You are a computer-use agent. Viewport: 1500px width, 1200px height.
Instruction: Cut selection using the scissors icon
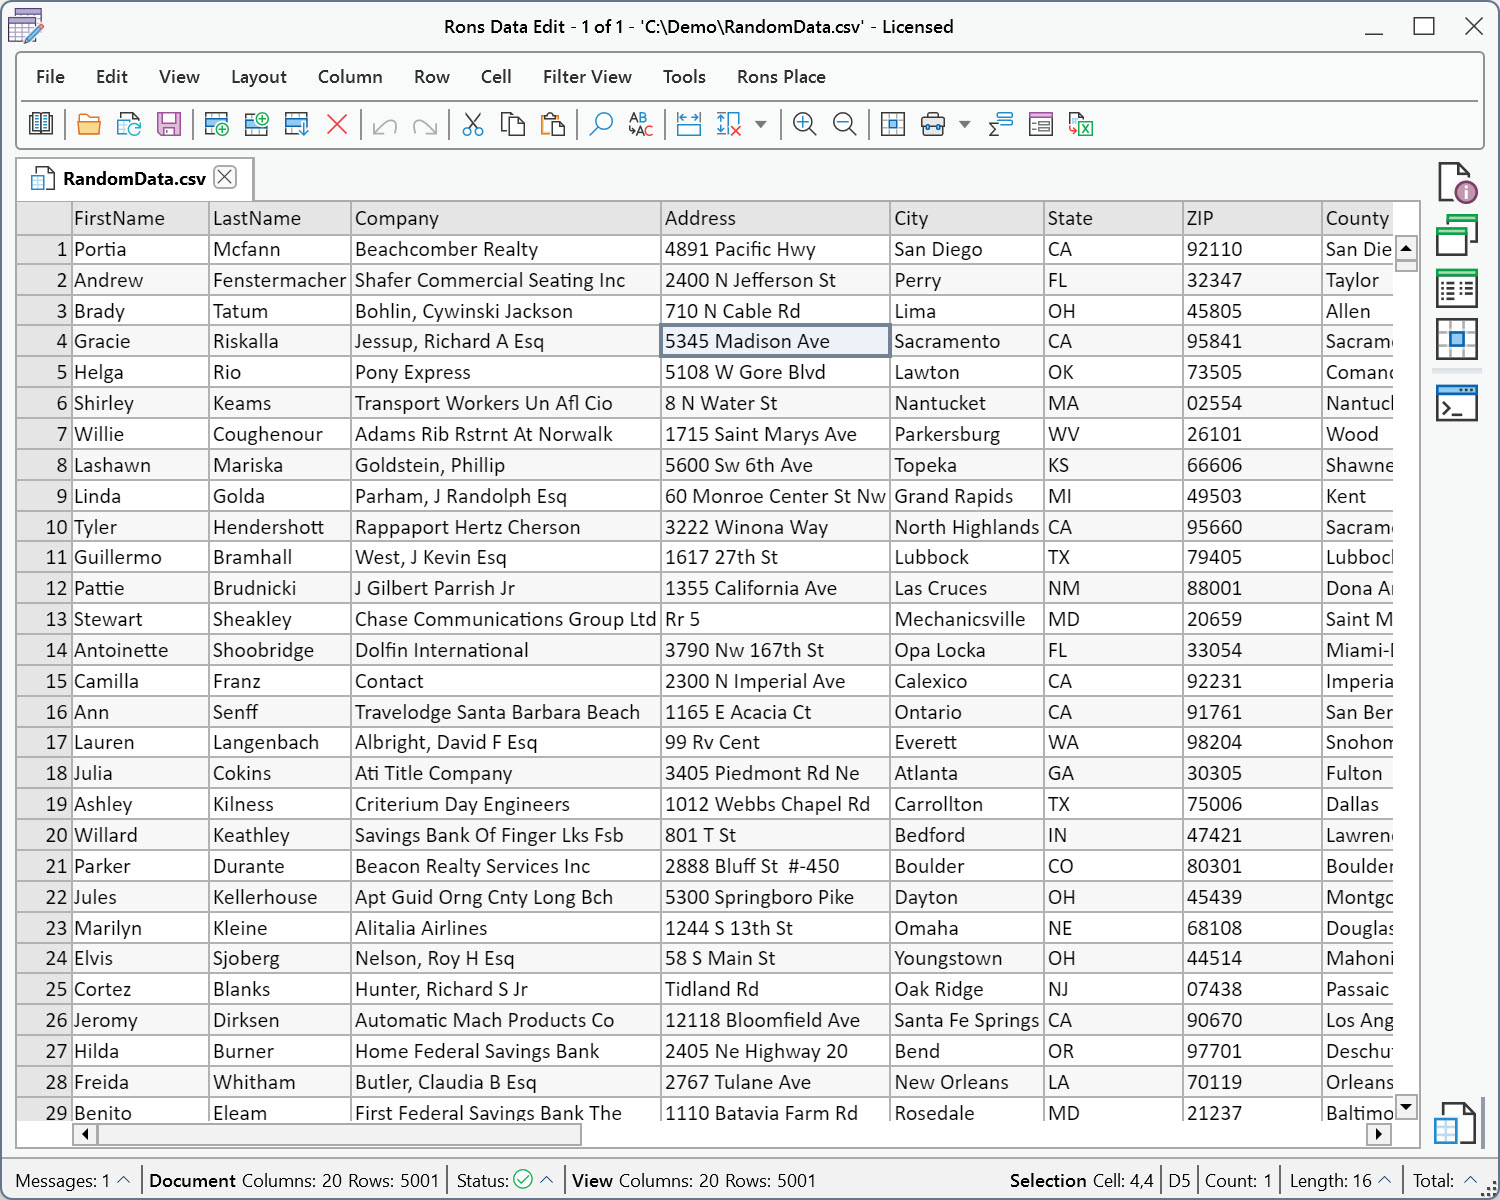point(473,124)
